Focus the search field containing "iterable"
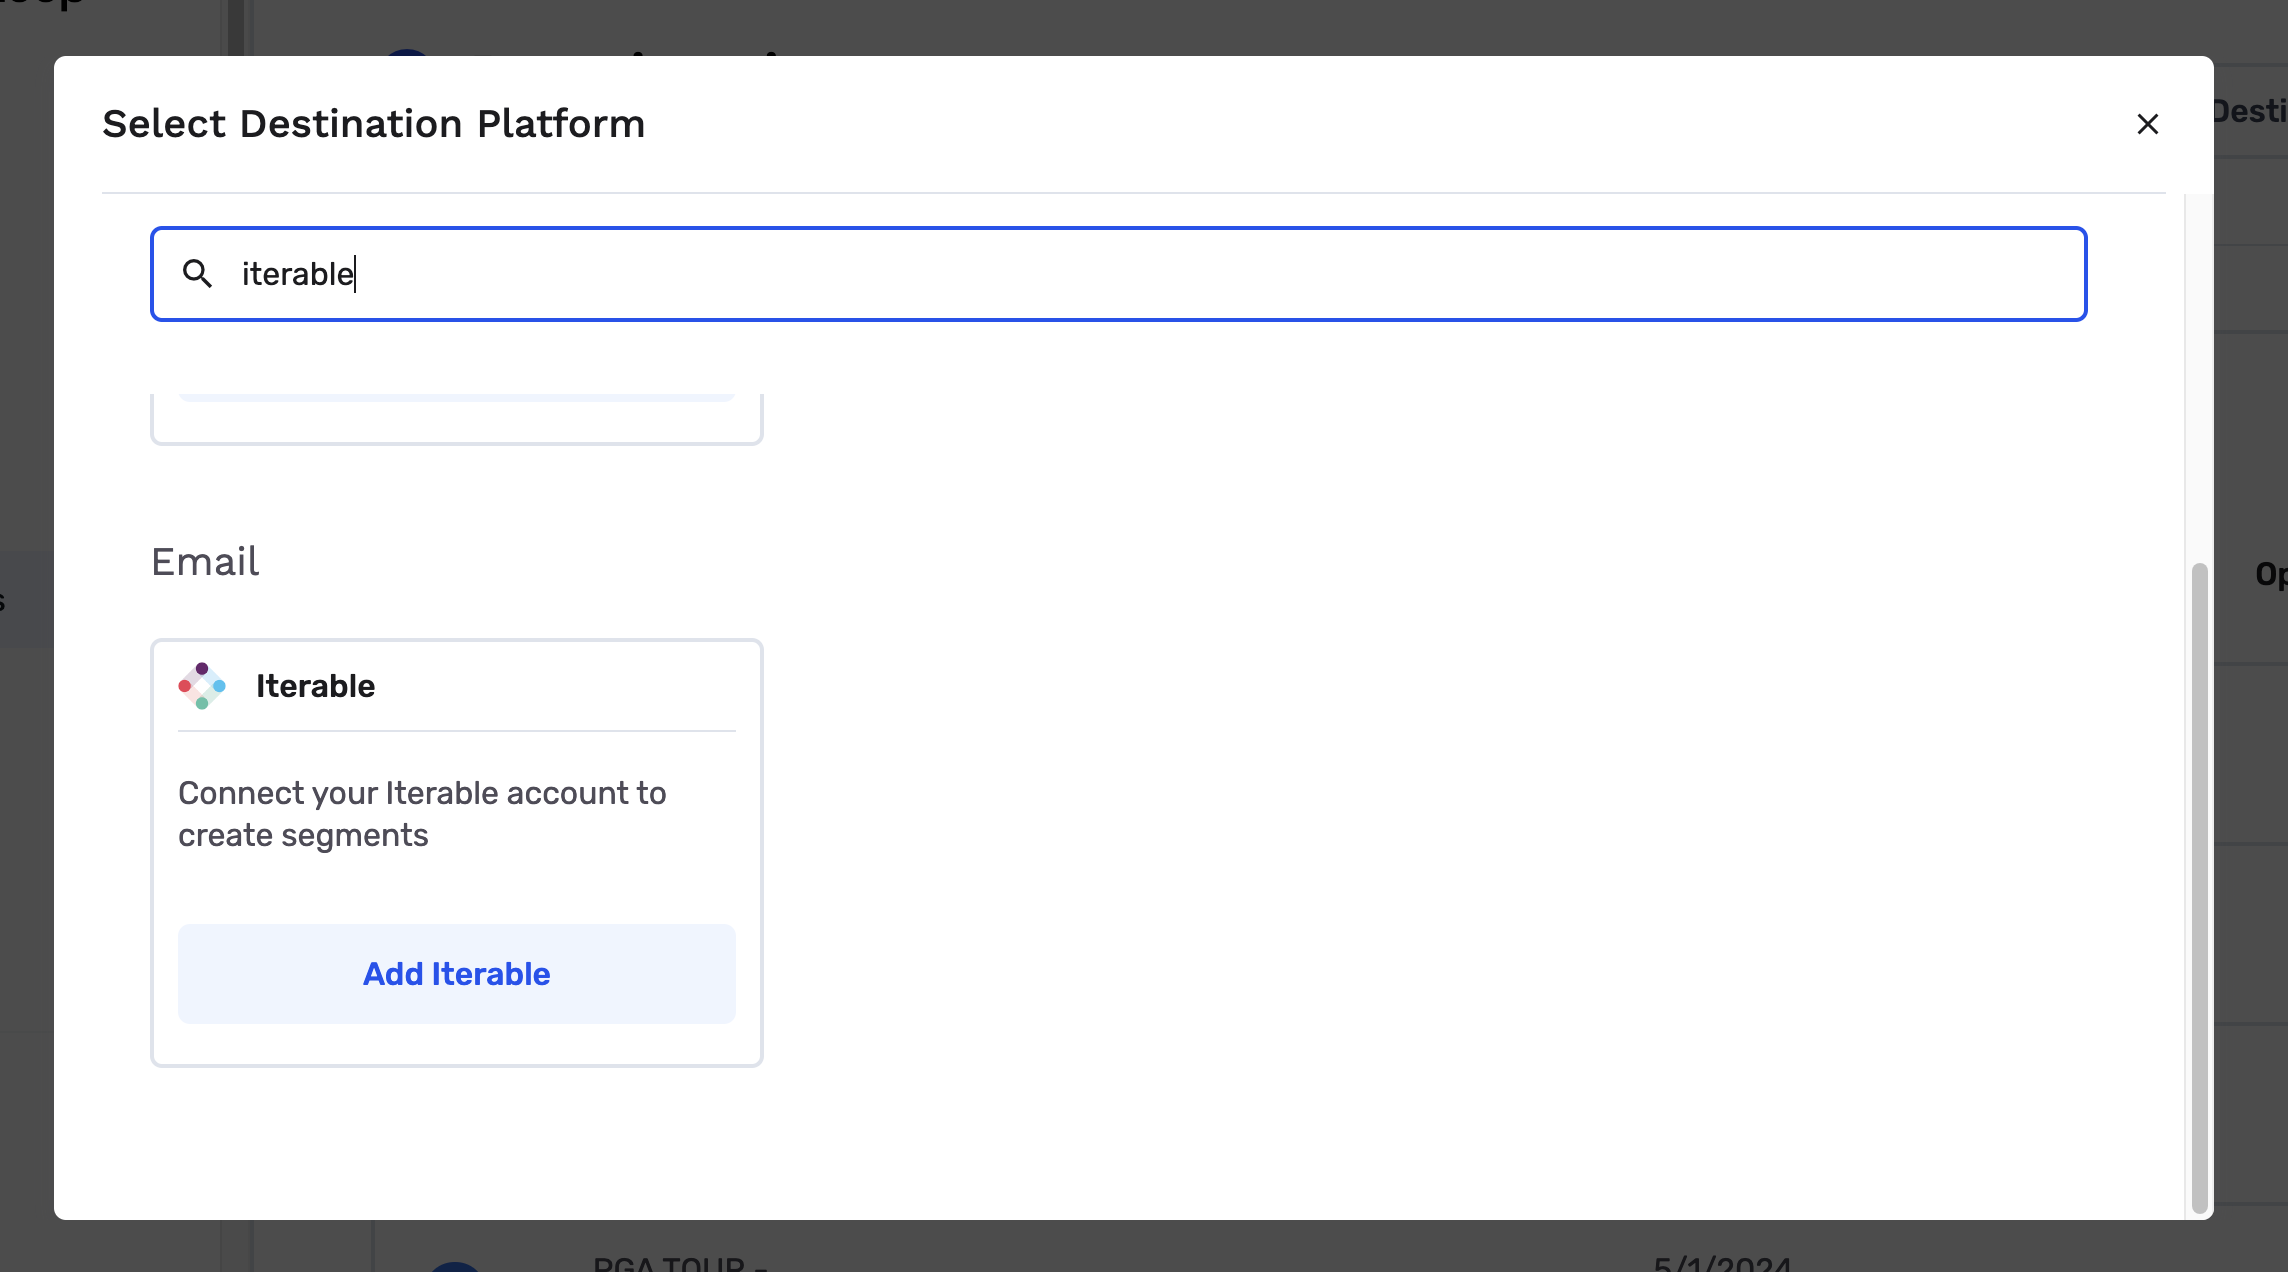Screen dimensions: 2288x1272 [1118, 274]
